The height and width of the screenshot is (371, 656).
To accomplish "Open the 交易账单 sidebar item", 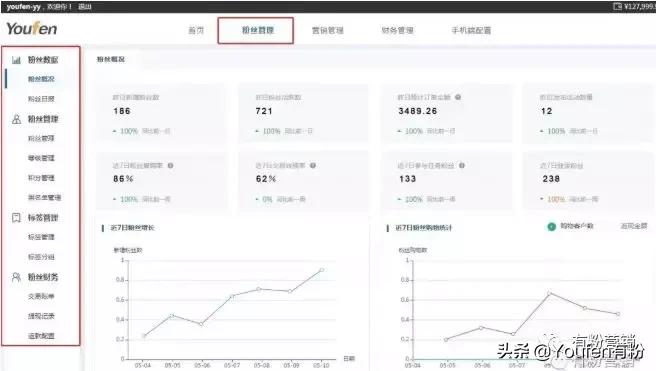I will tap(41, 297).
